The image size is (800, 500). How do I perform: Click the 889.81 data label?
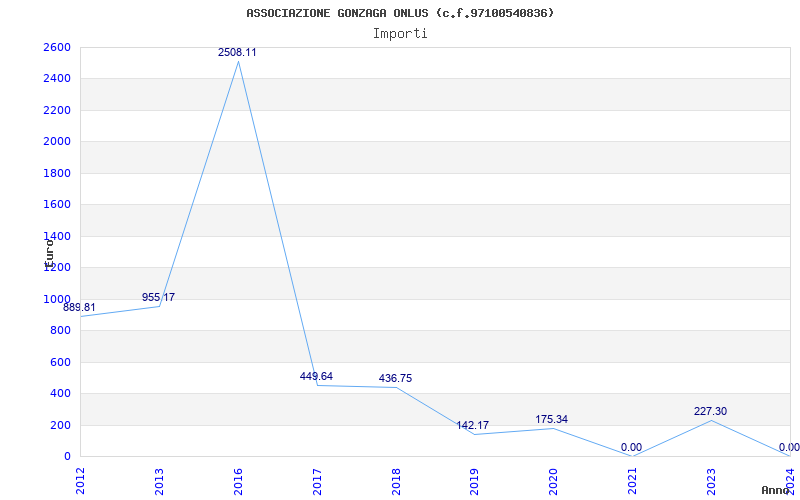pos(79,308)
